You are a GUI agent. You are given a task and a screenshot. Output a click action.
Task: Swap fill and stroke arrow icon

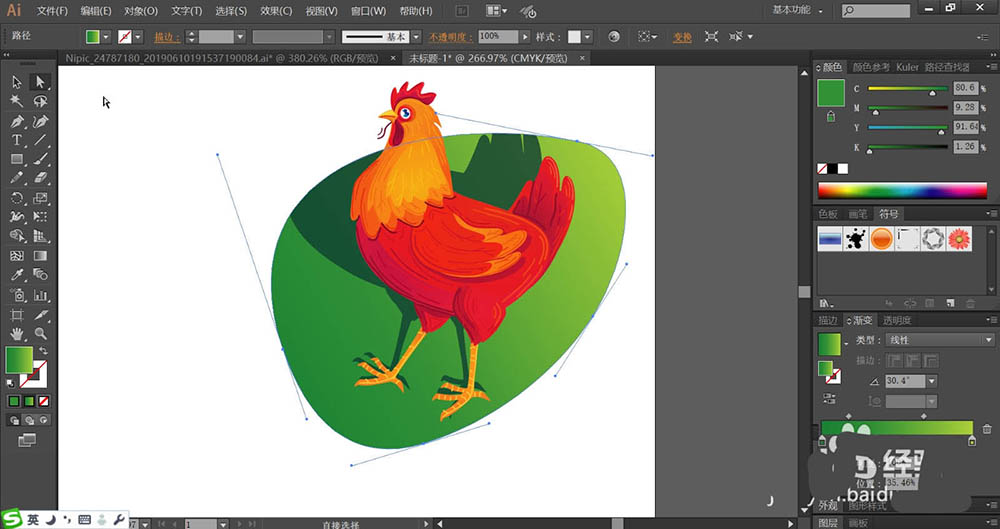(x=43, y=351)
